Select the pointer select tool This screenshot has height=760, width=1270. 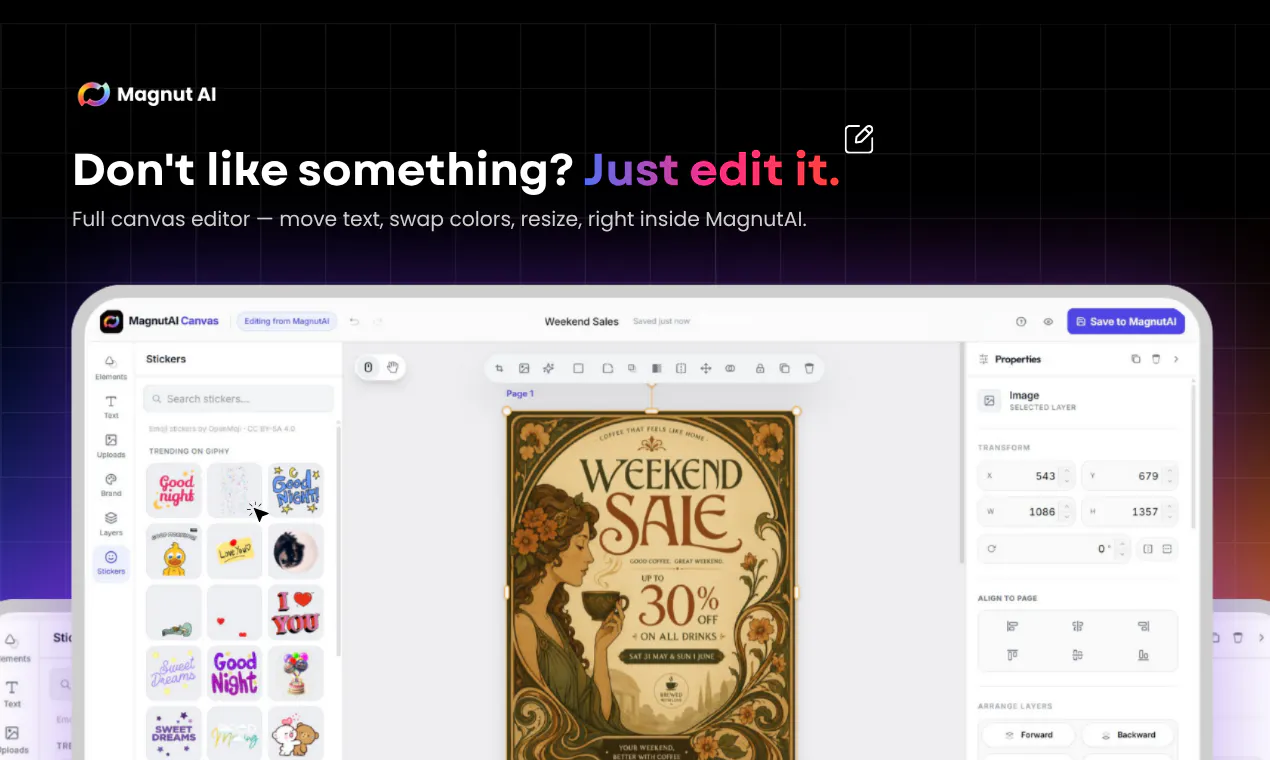[368, 367]
